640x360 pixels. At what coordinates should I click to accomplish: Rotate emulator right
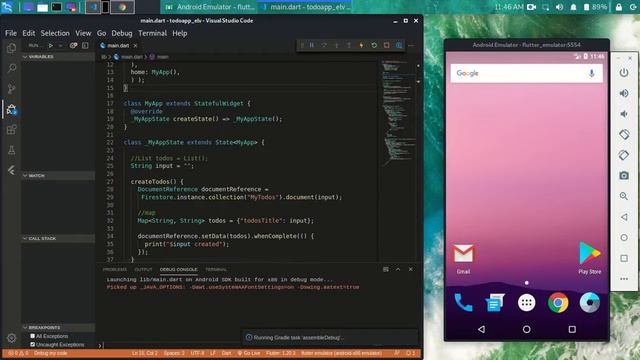(x=624, y=155)
